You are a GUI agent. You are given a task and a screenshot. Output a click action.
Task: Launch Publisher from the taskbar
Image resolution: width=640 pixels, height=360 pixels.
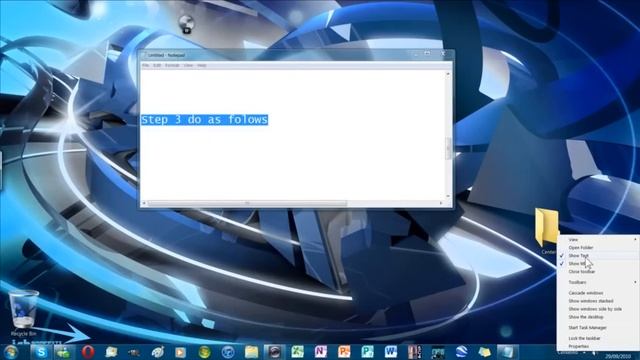tap(367, 352)
